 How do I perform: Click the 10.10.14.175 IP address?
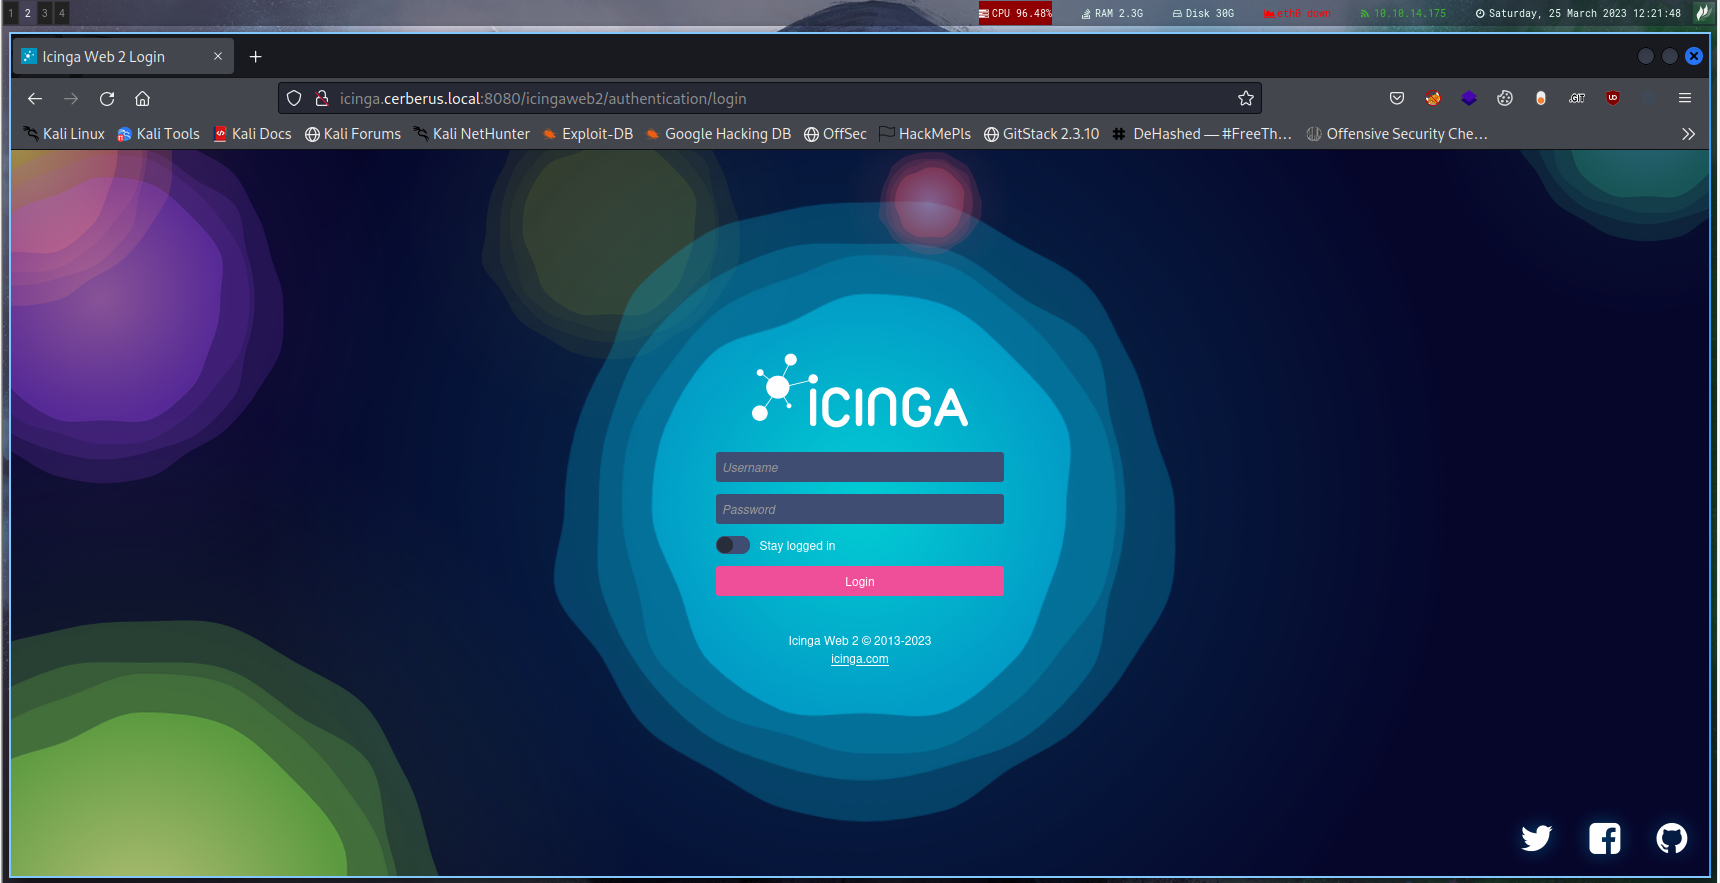1403,13
